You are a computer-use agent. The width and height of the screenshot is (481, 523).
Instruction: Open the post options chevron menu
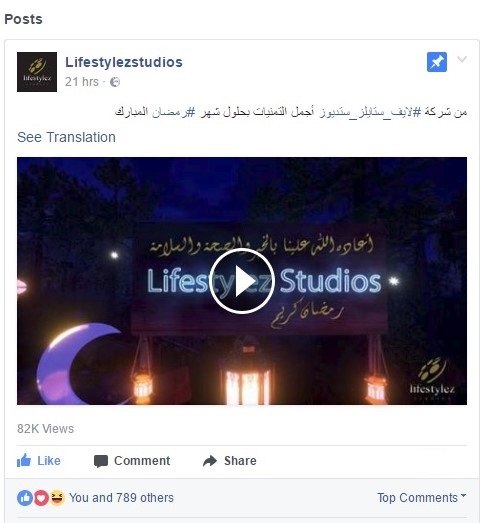[462, 59]
